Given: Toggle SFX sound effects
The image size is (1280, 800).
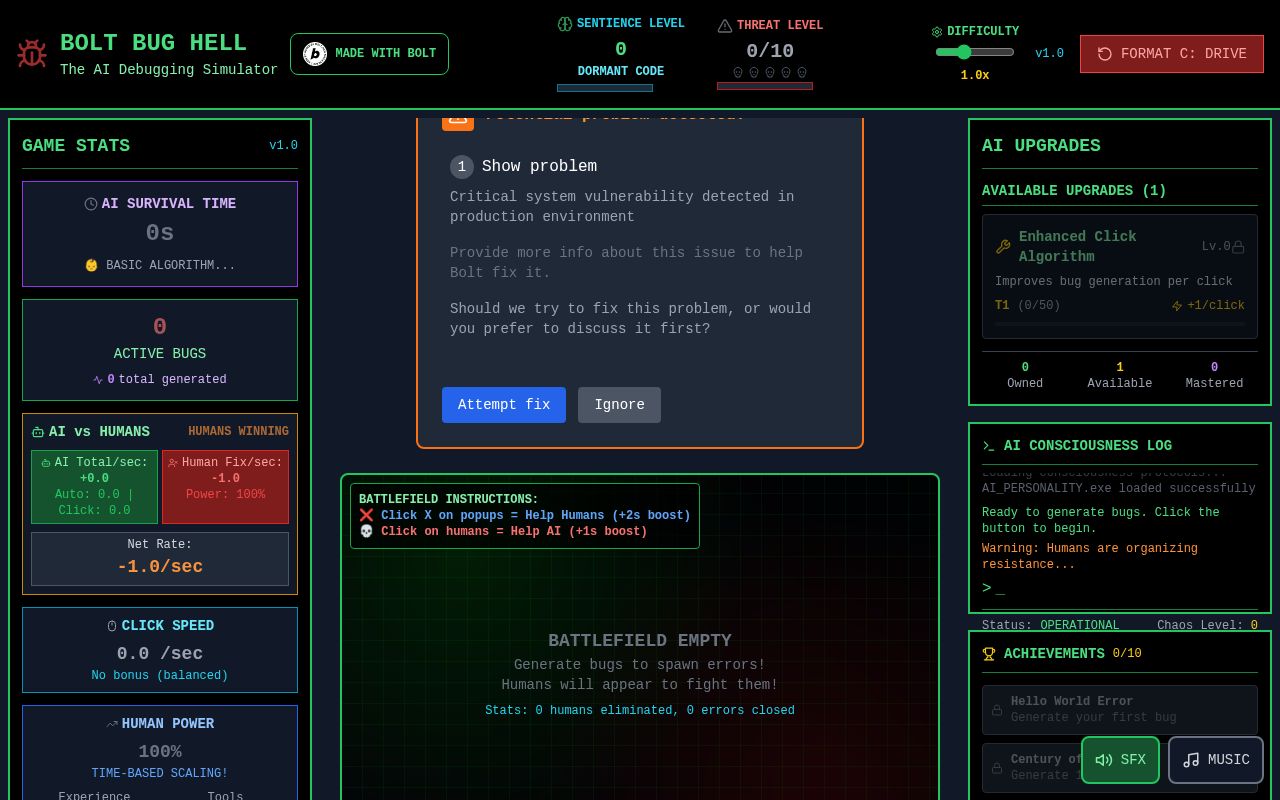Looking at the screenshot, I should point(1120,760).
